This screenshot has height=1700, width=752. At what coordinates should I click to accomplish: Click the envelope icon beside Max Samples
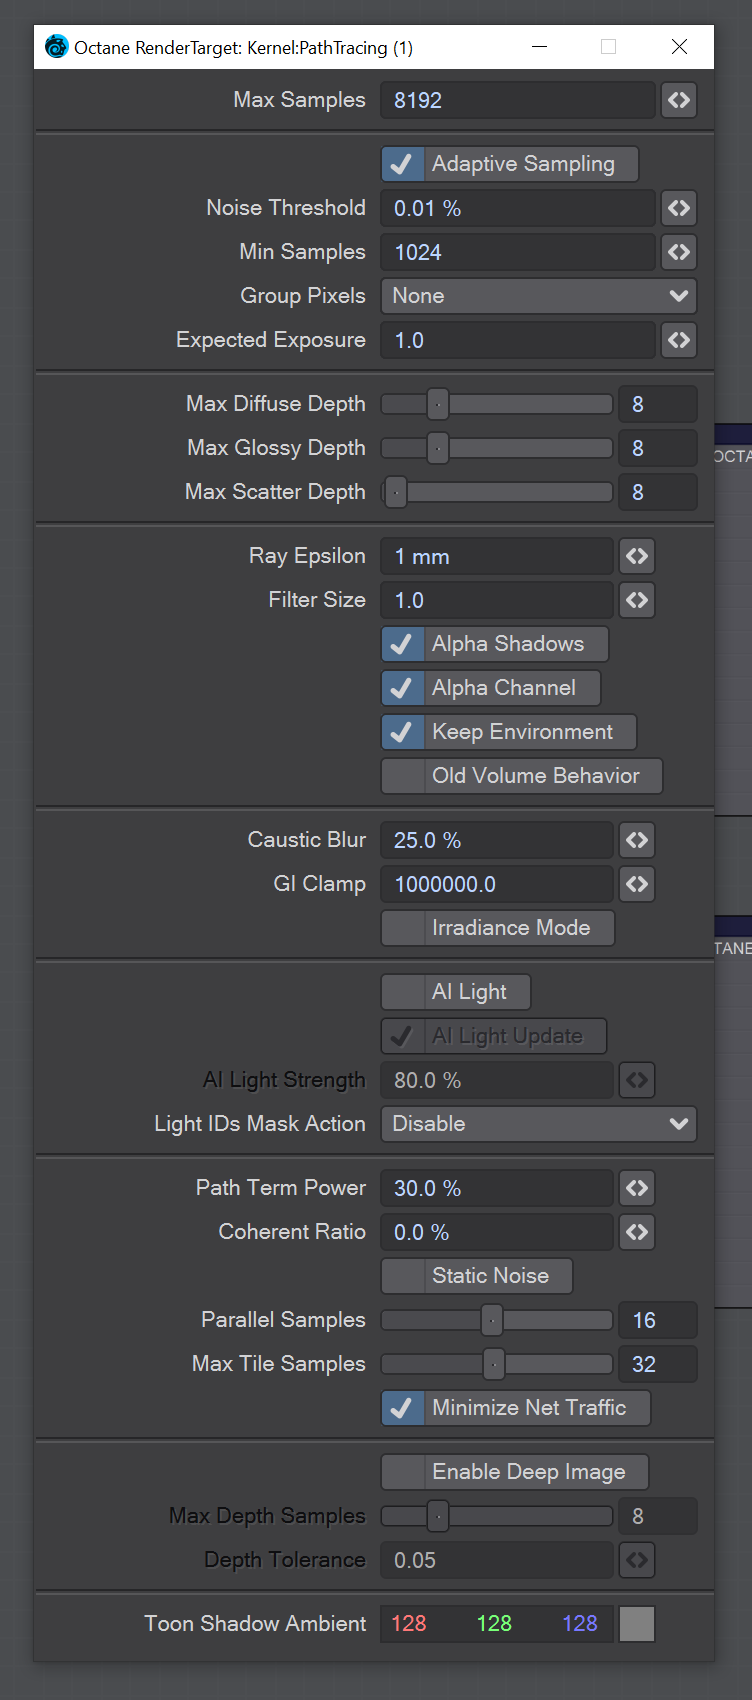(679, 100)
